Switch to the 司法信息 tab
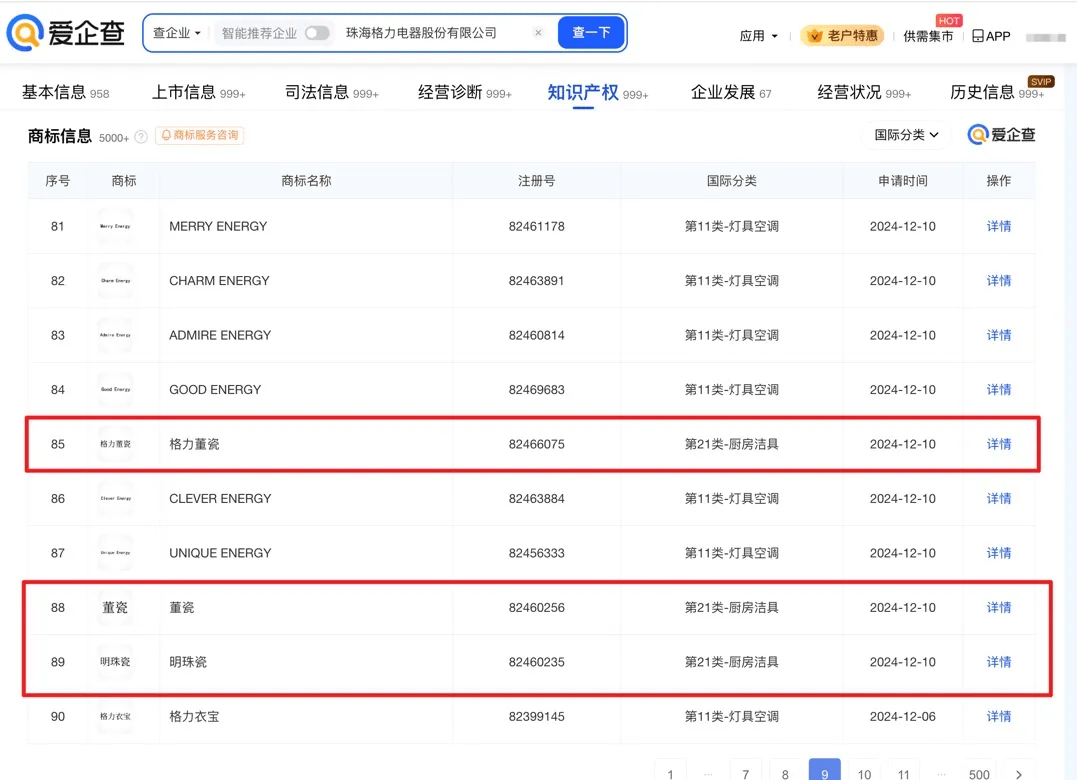This screenshot has height=780, width=1077. point(332,93)
